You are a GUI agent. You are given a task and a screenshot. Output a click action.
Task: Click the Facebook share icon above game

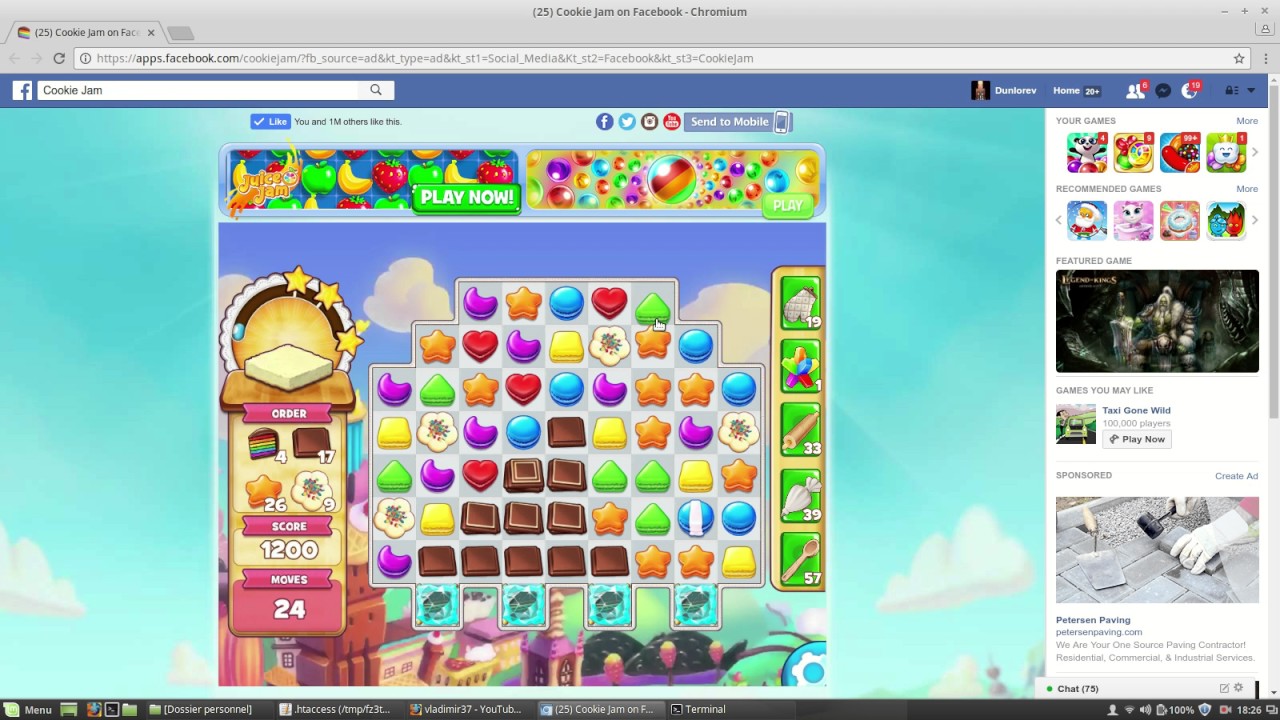pos(604,122)
